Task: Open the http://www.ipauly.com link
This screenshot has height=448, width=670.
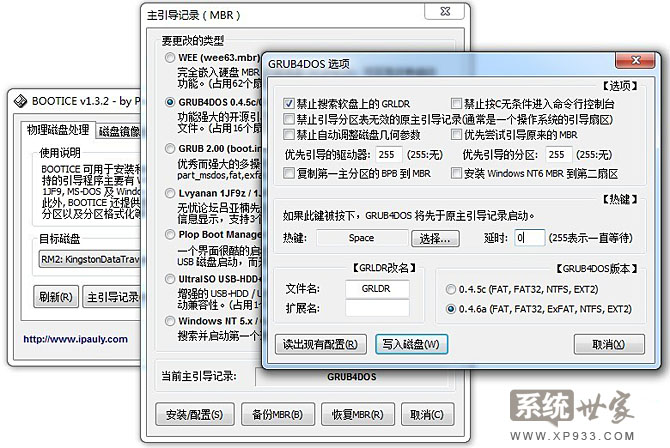Action: 76,339
